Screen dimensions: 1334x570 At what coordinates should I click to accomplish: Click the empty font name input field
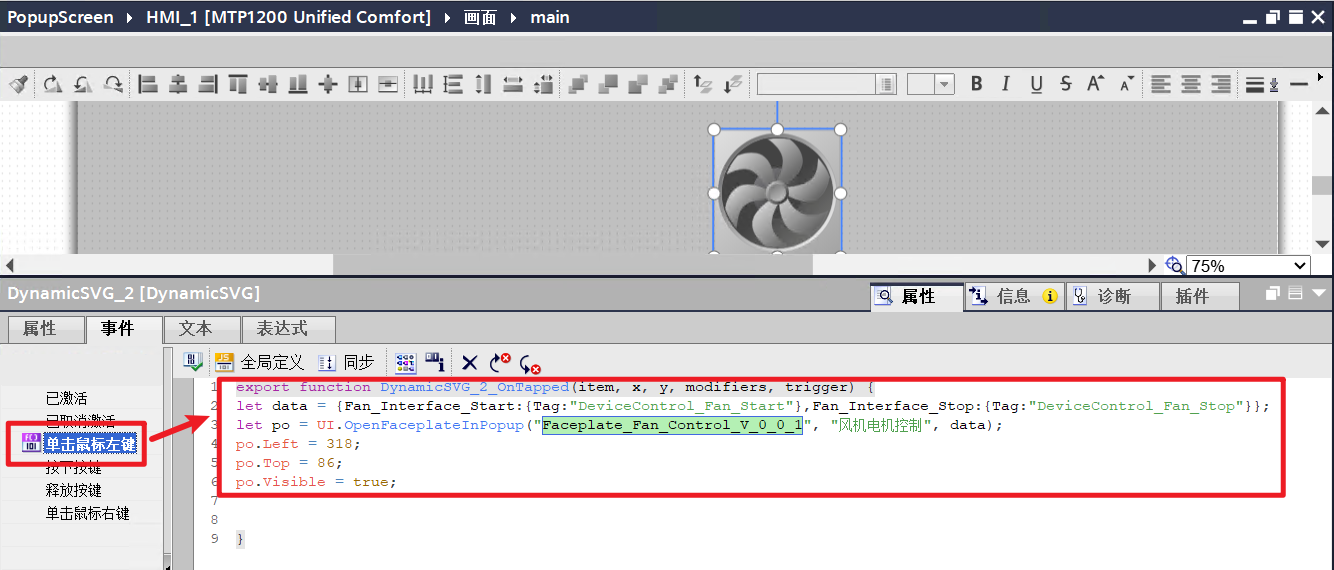point(817,85)
